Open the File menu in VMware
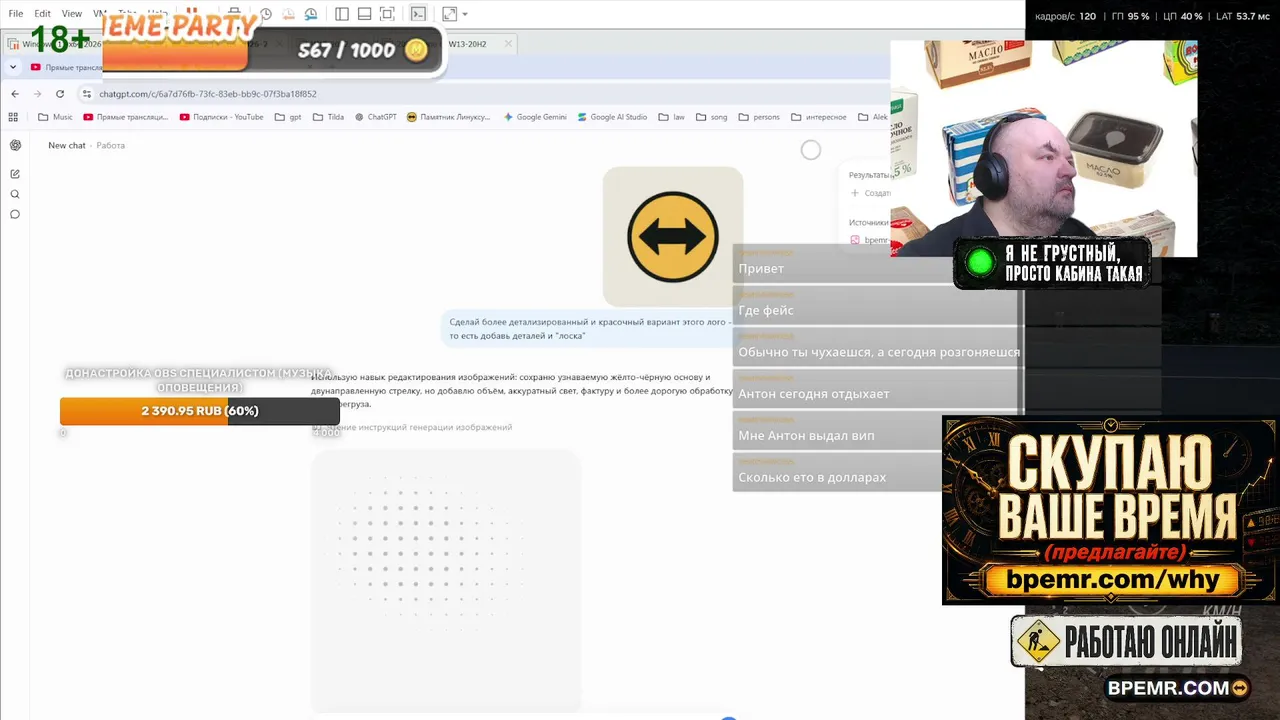1280x720 pixels. coord(16,14)
